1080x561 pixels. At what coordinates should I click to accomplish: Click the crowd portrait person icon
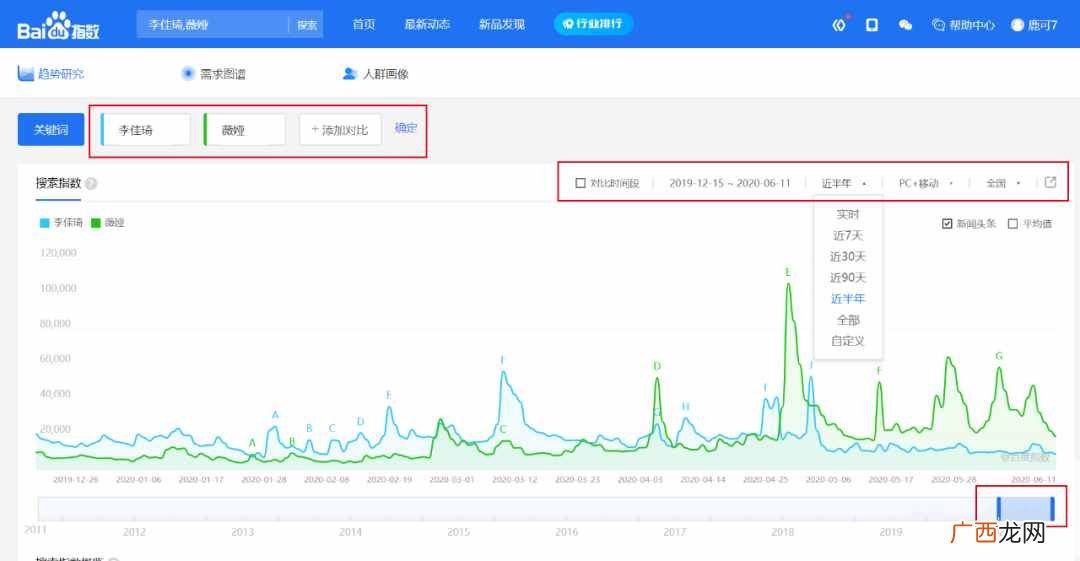click(350, 73)
